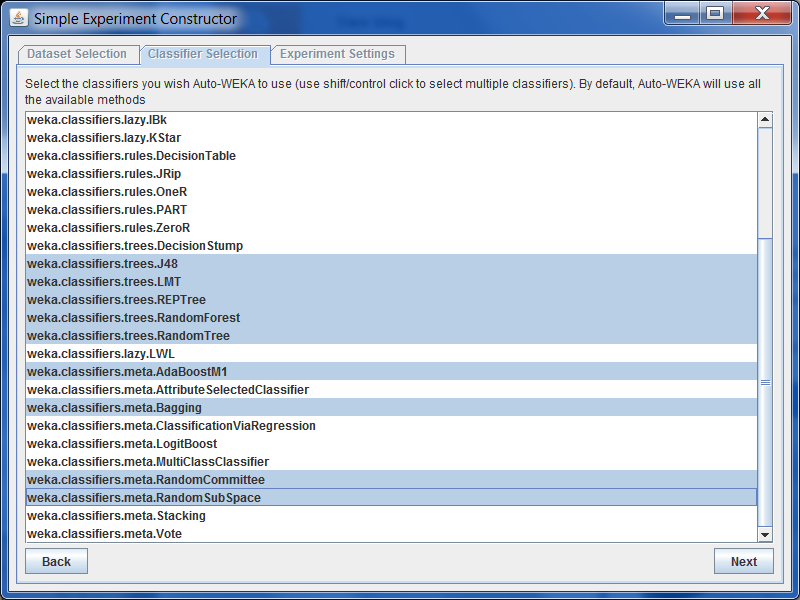Click the Back button
Viewport: 800px width, 600px height.
(57, 561)
